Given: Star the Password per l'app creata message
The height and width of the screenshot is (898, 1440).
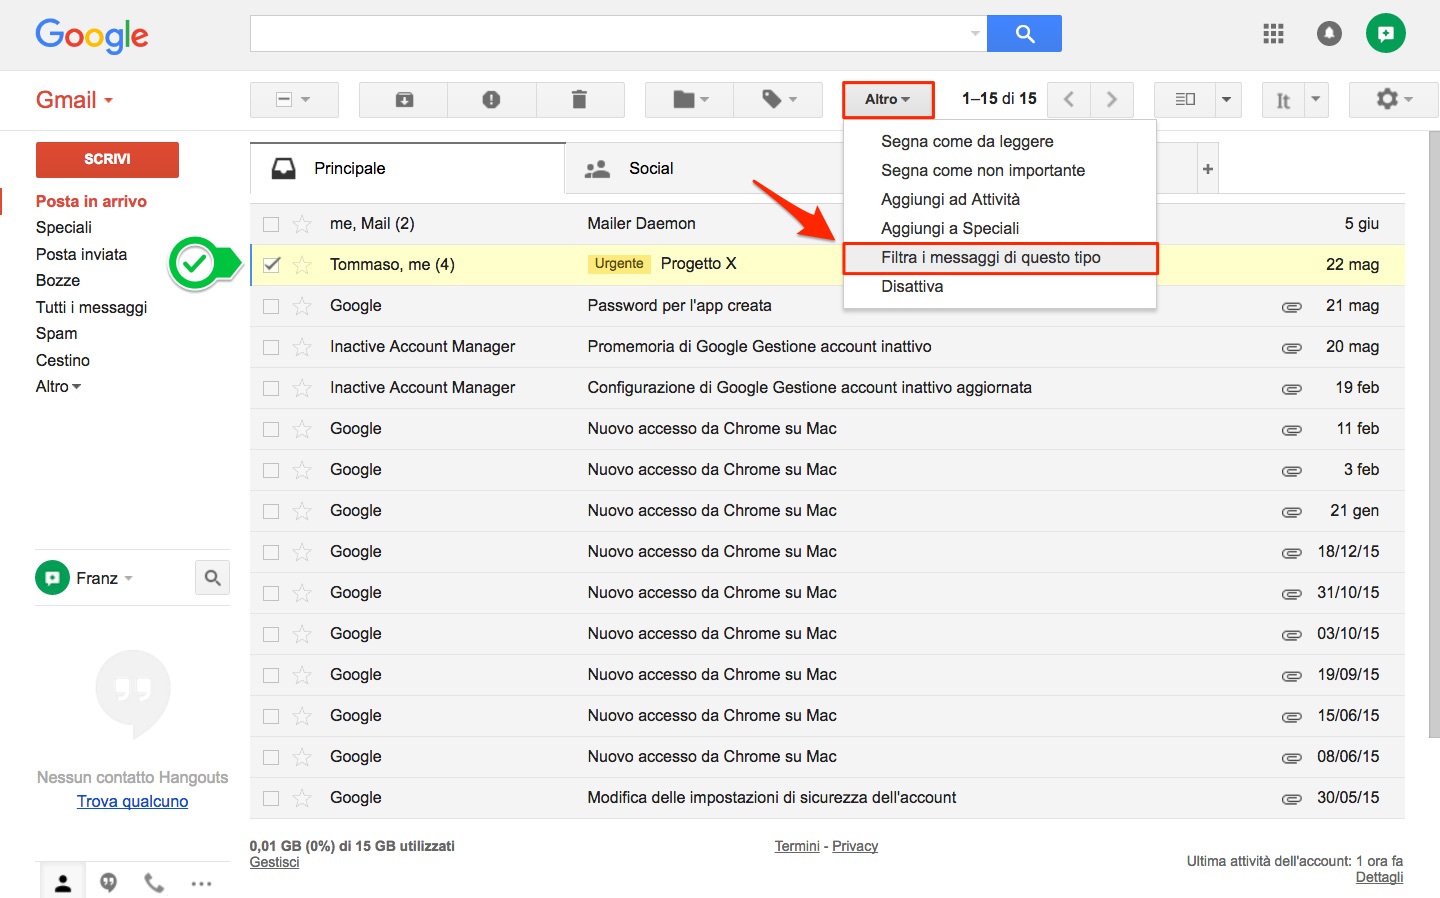Looking at the screenshot, I should click(302, 306).
